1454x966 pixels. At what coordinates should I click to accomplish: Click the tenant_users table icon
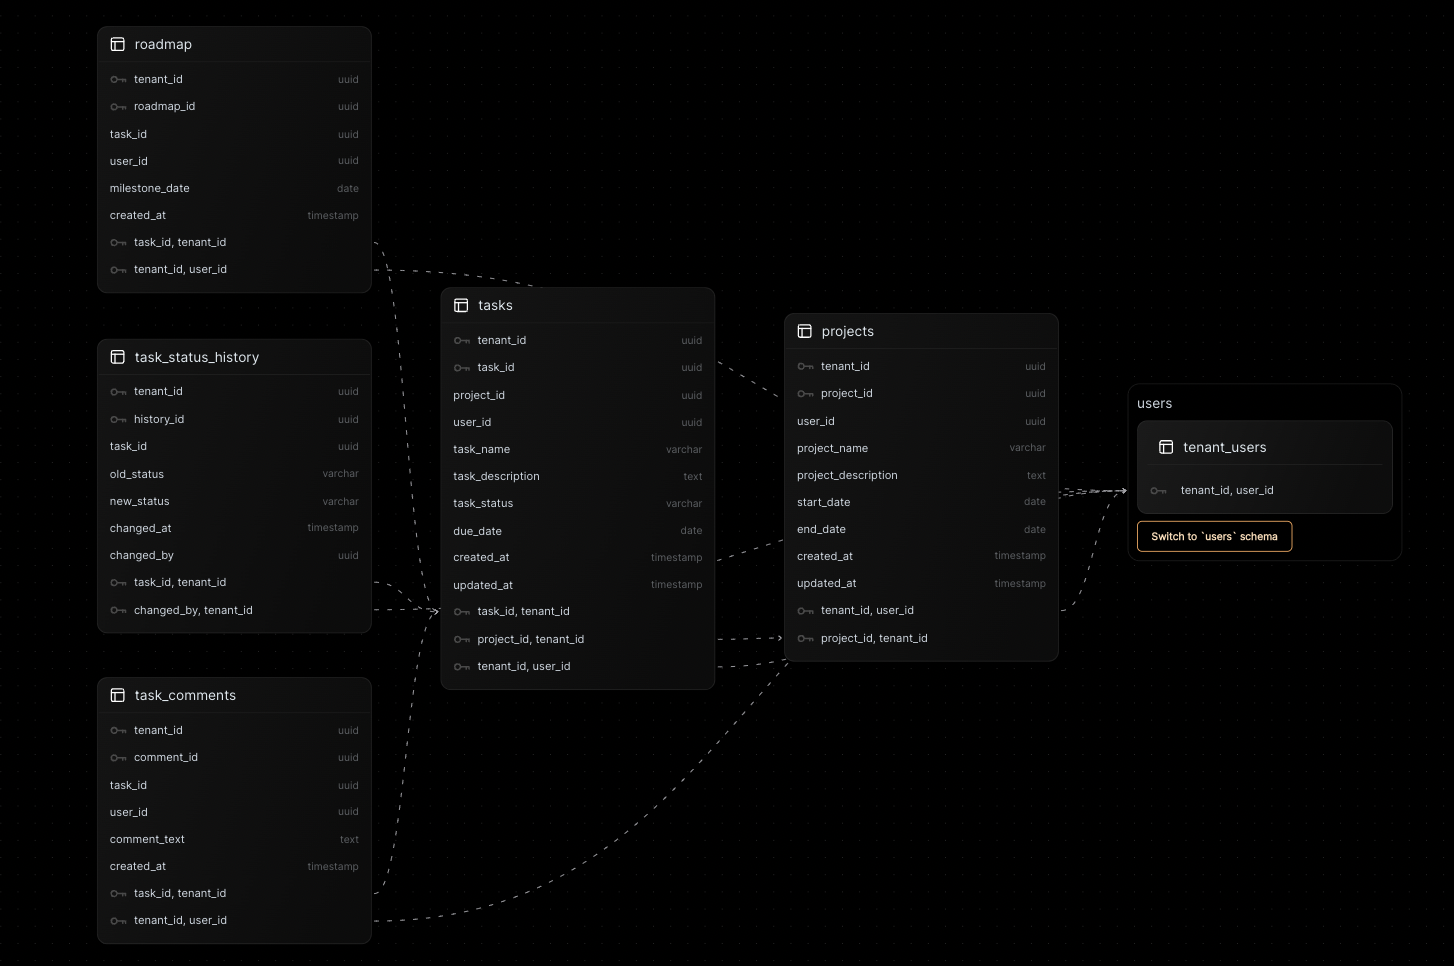[x=1166, y=447]
